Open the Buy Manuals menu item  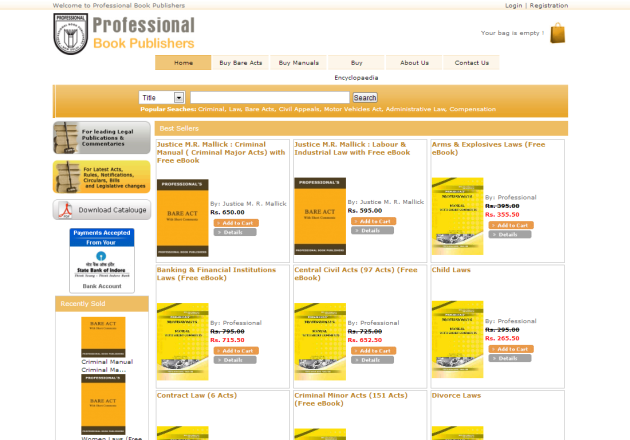[298, 63]
